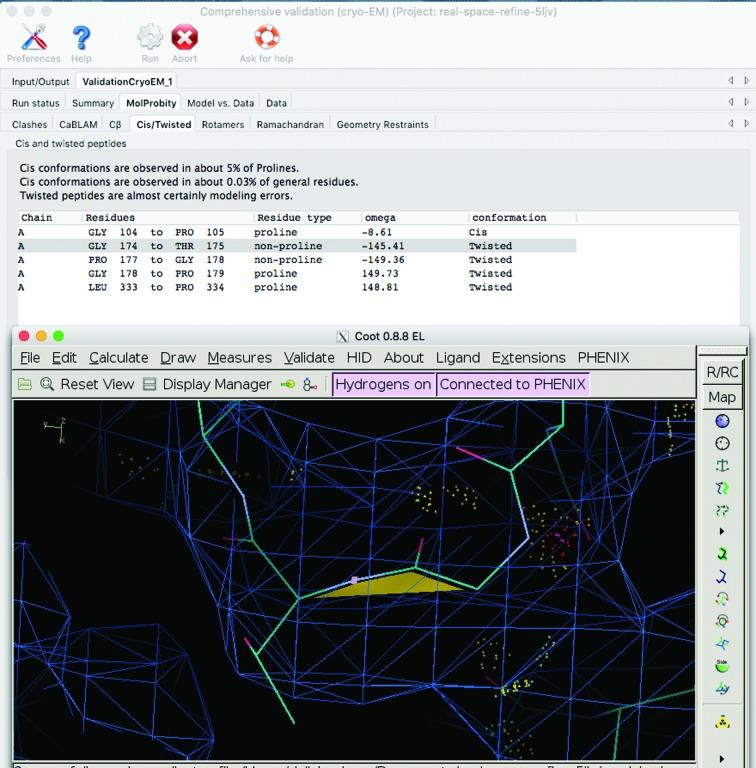This screenshot has width=756, height=768.
Task: Click the Real Space Refine Zone icon
Action: (x=722, y=421)
